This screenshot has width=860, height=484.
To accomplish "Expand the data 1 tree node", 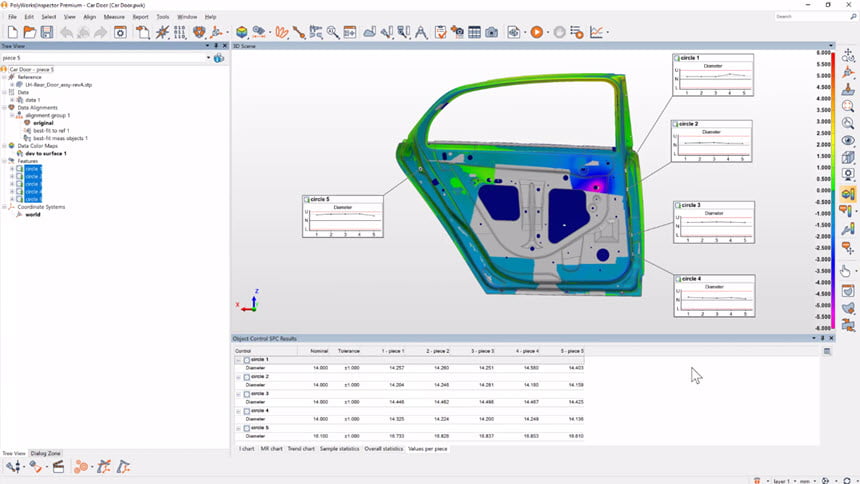I will [12, 100].
